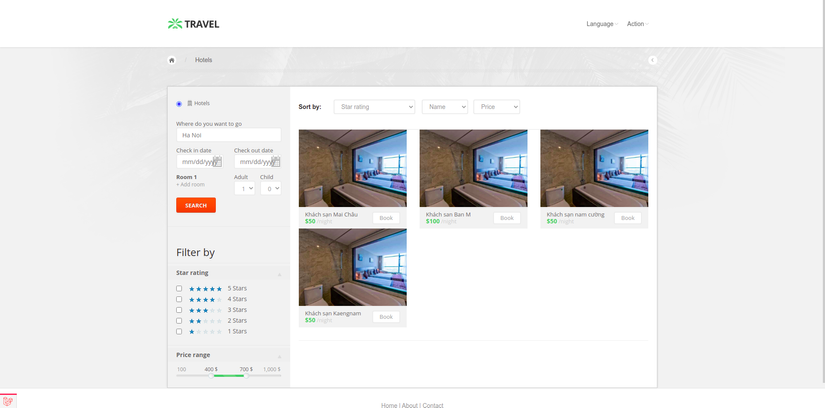Click the orange SEARCH button
Screen dimensions: 825x408
[x=196, y=205]
